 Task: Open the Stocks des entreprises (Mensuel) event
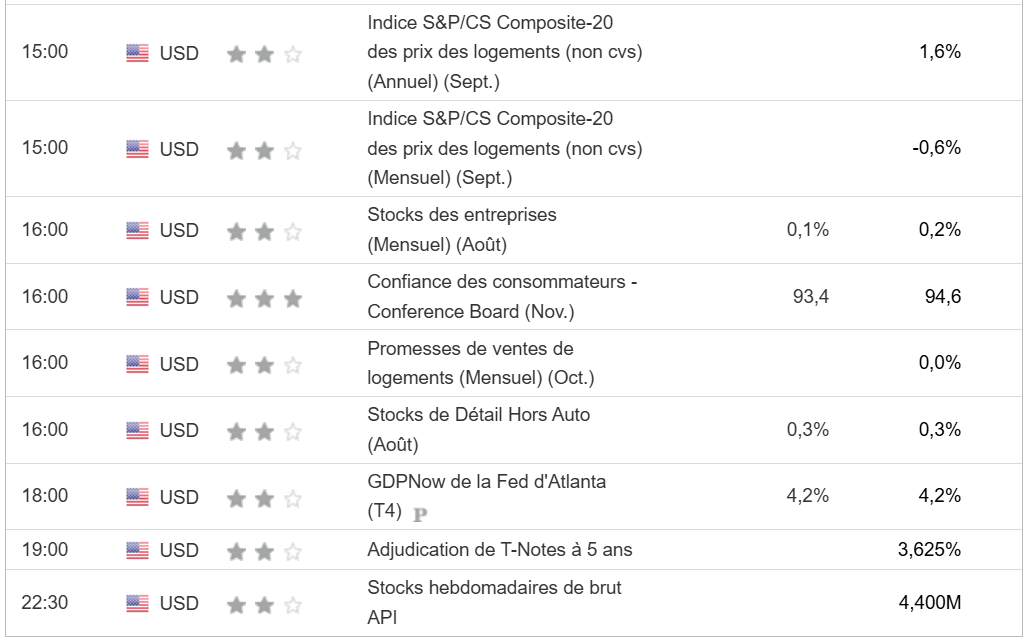pyautogui.click(x=461, y=230)
